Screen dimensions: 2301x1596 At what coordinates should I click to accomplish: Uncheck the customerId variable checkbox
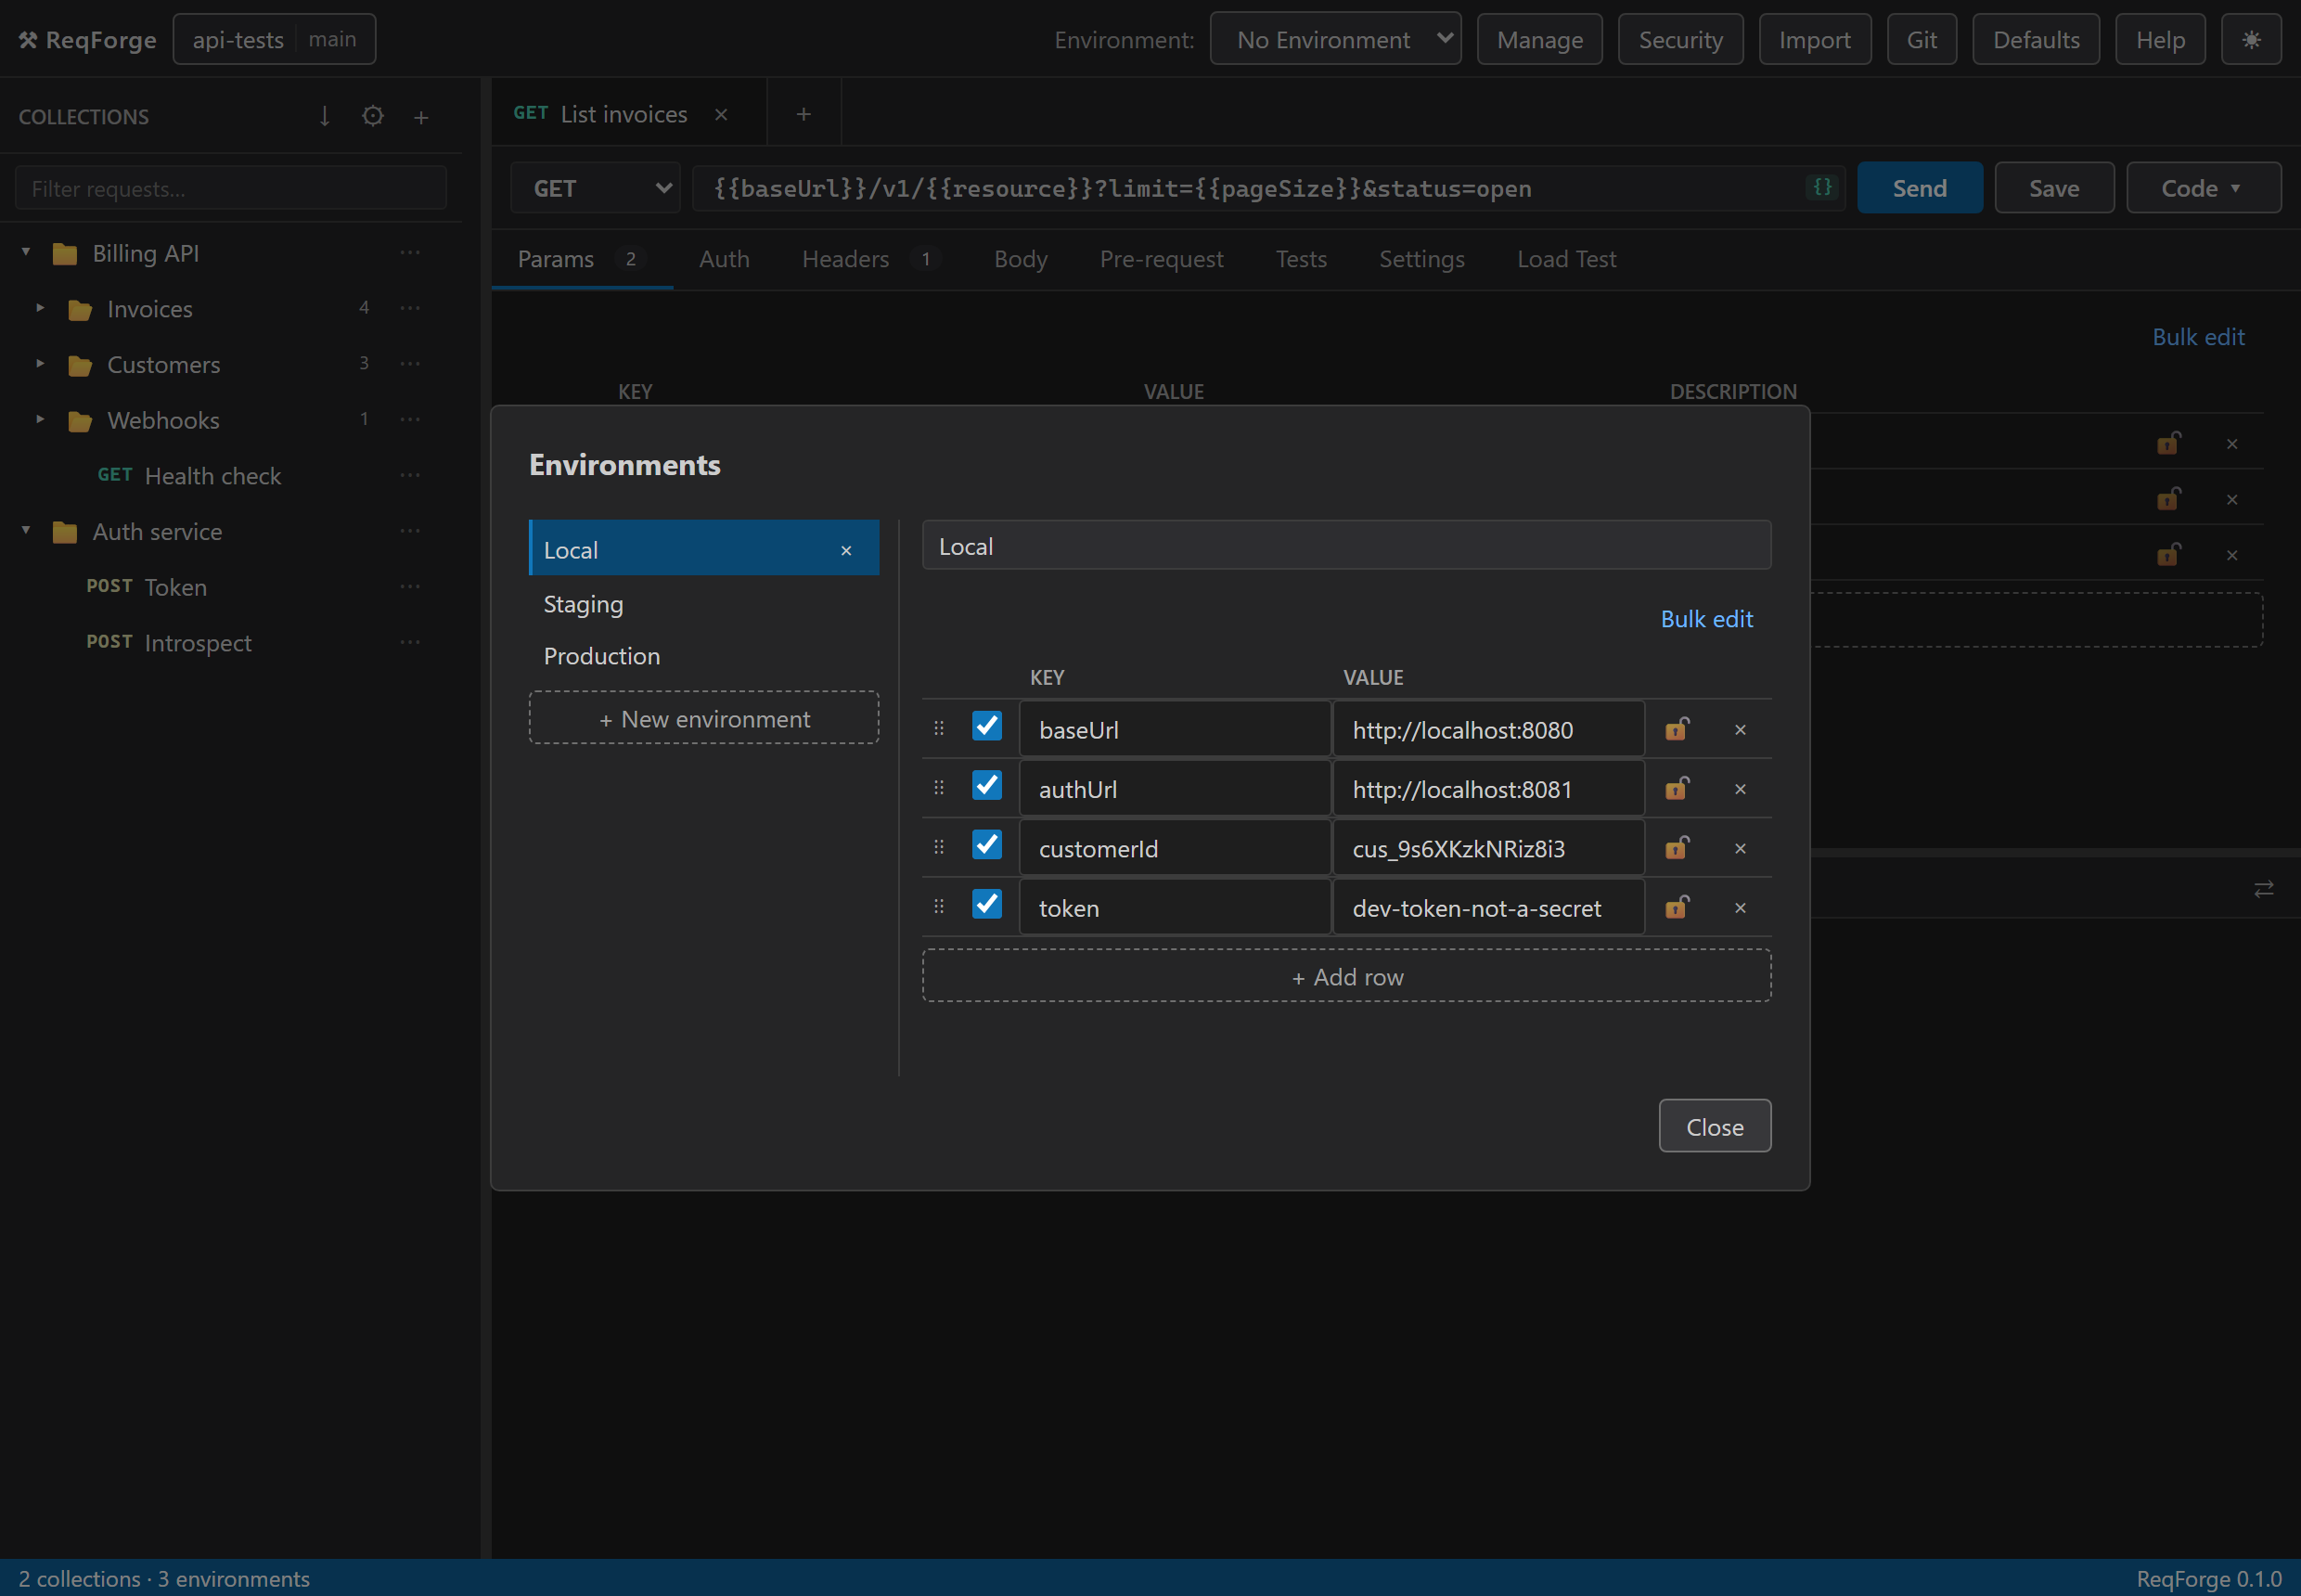[987, 844]
